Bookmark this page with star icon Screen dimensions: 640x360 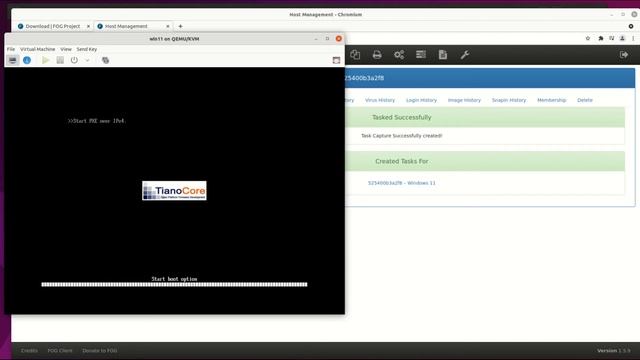pyautogui.click(x=588, y=38)
